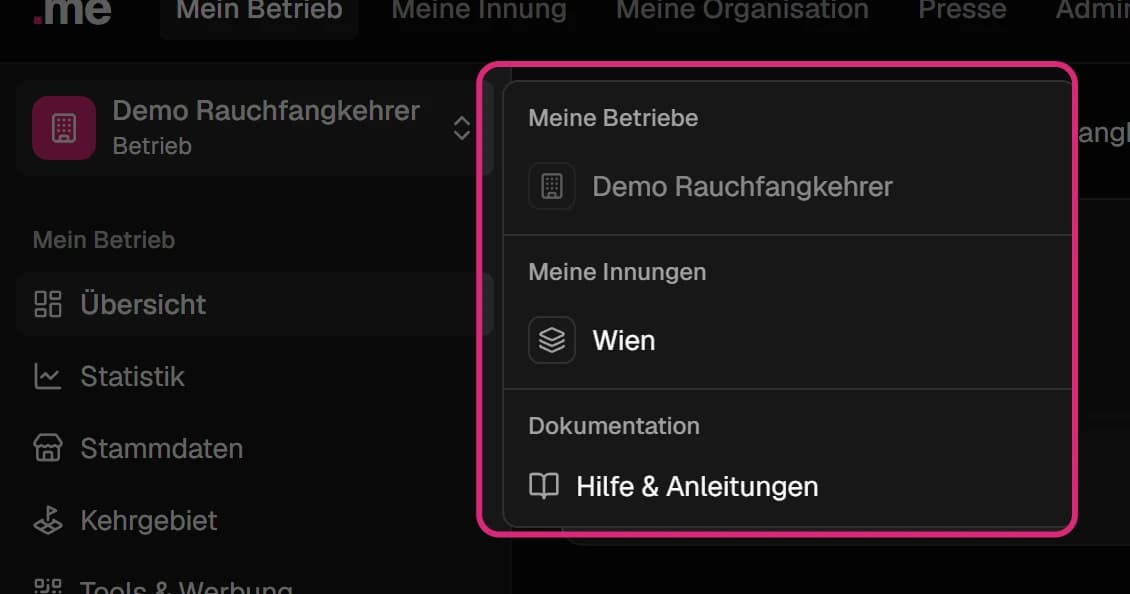Viewport: 1130px width, 594px height.
Task: Click the pink building icon of Demo Rauchfangkehrer
Action: tap(64, 128)
